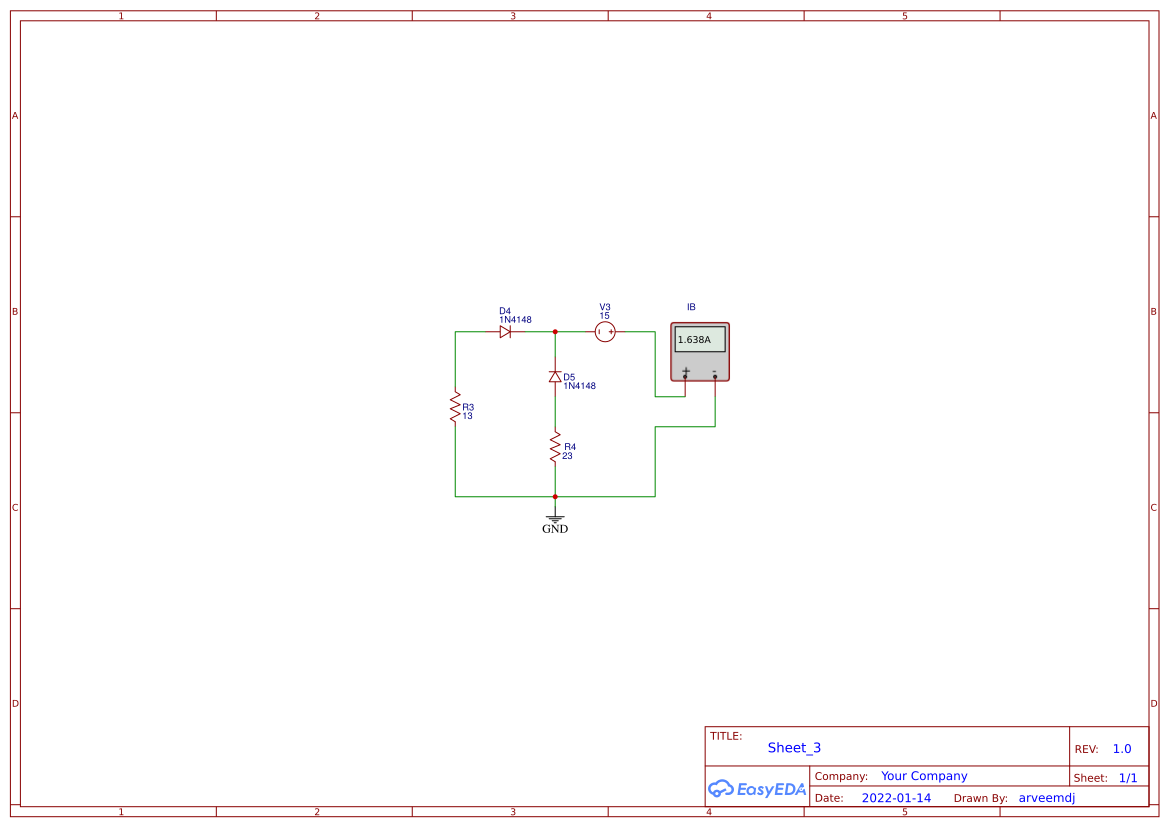The image size is (1169, 827).
Task: Select the V3 voltage source symbol
Action: [605, 332]
